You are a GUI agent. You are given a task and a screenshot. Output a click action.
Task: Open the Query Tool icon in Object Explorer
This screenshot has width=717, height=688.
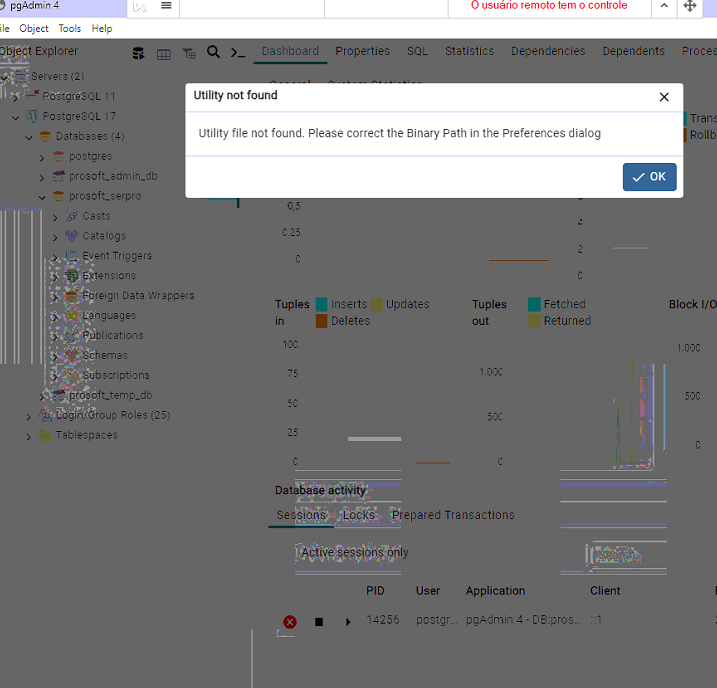tap(138, 53)
